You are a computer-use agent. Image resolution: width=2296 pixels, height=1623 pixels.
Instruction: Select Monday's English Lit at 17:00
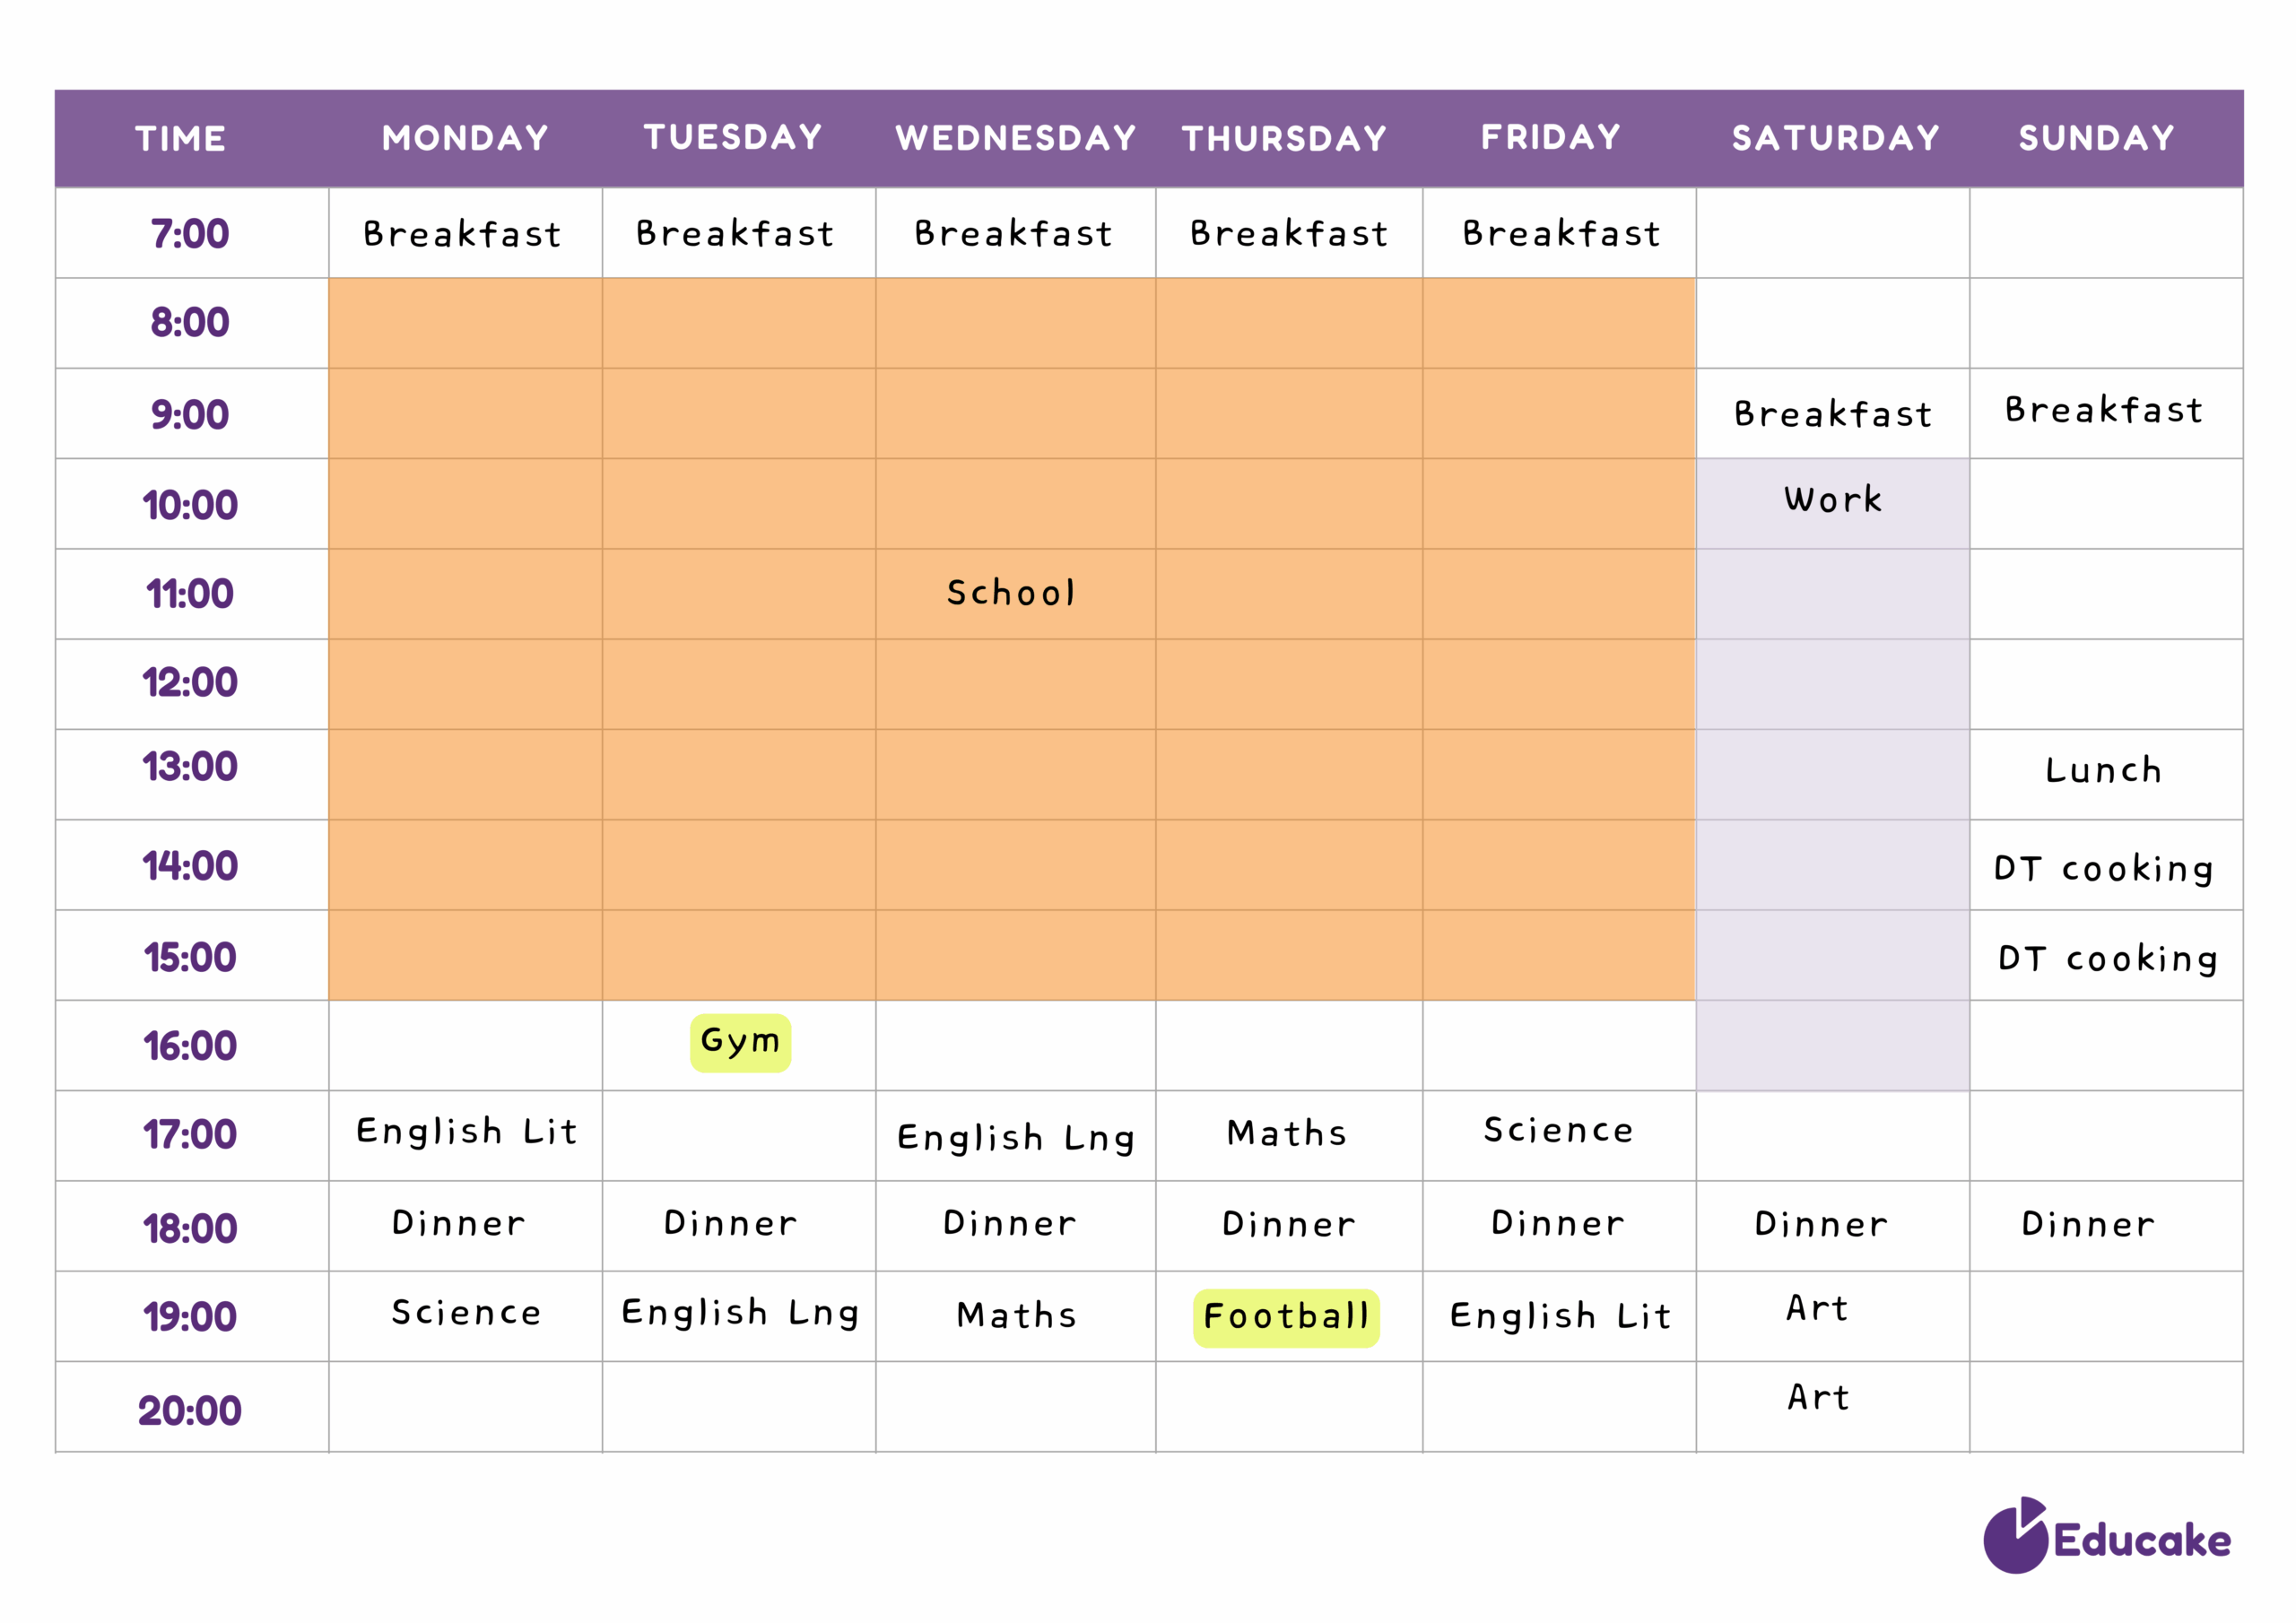point(467,1132)
